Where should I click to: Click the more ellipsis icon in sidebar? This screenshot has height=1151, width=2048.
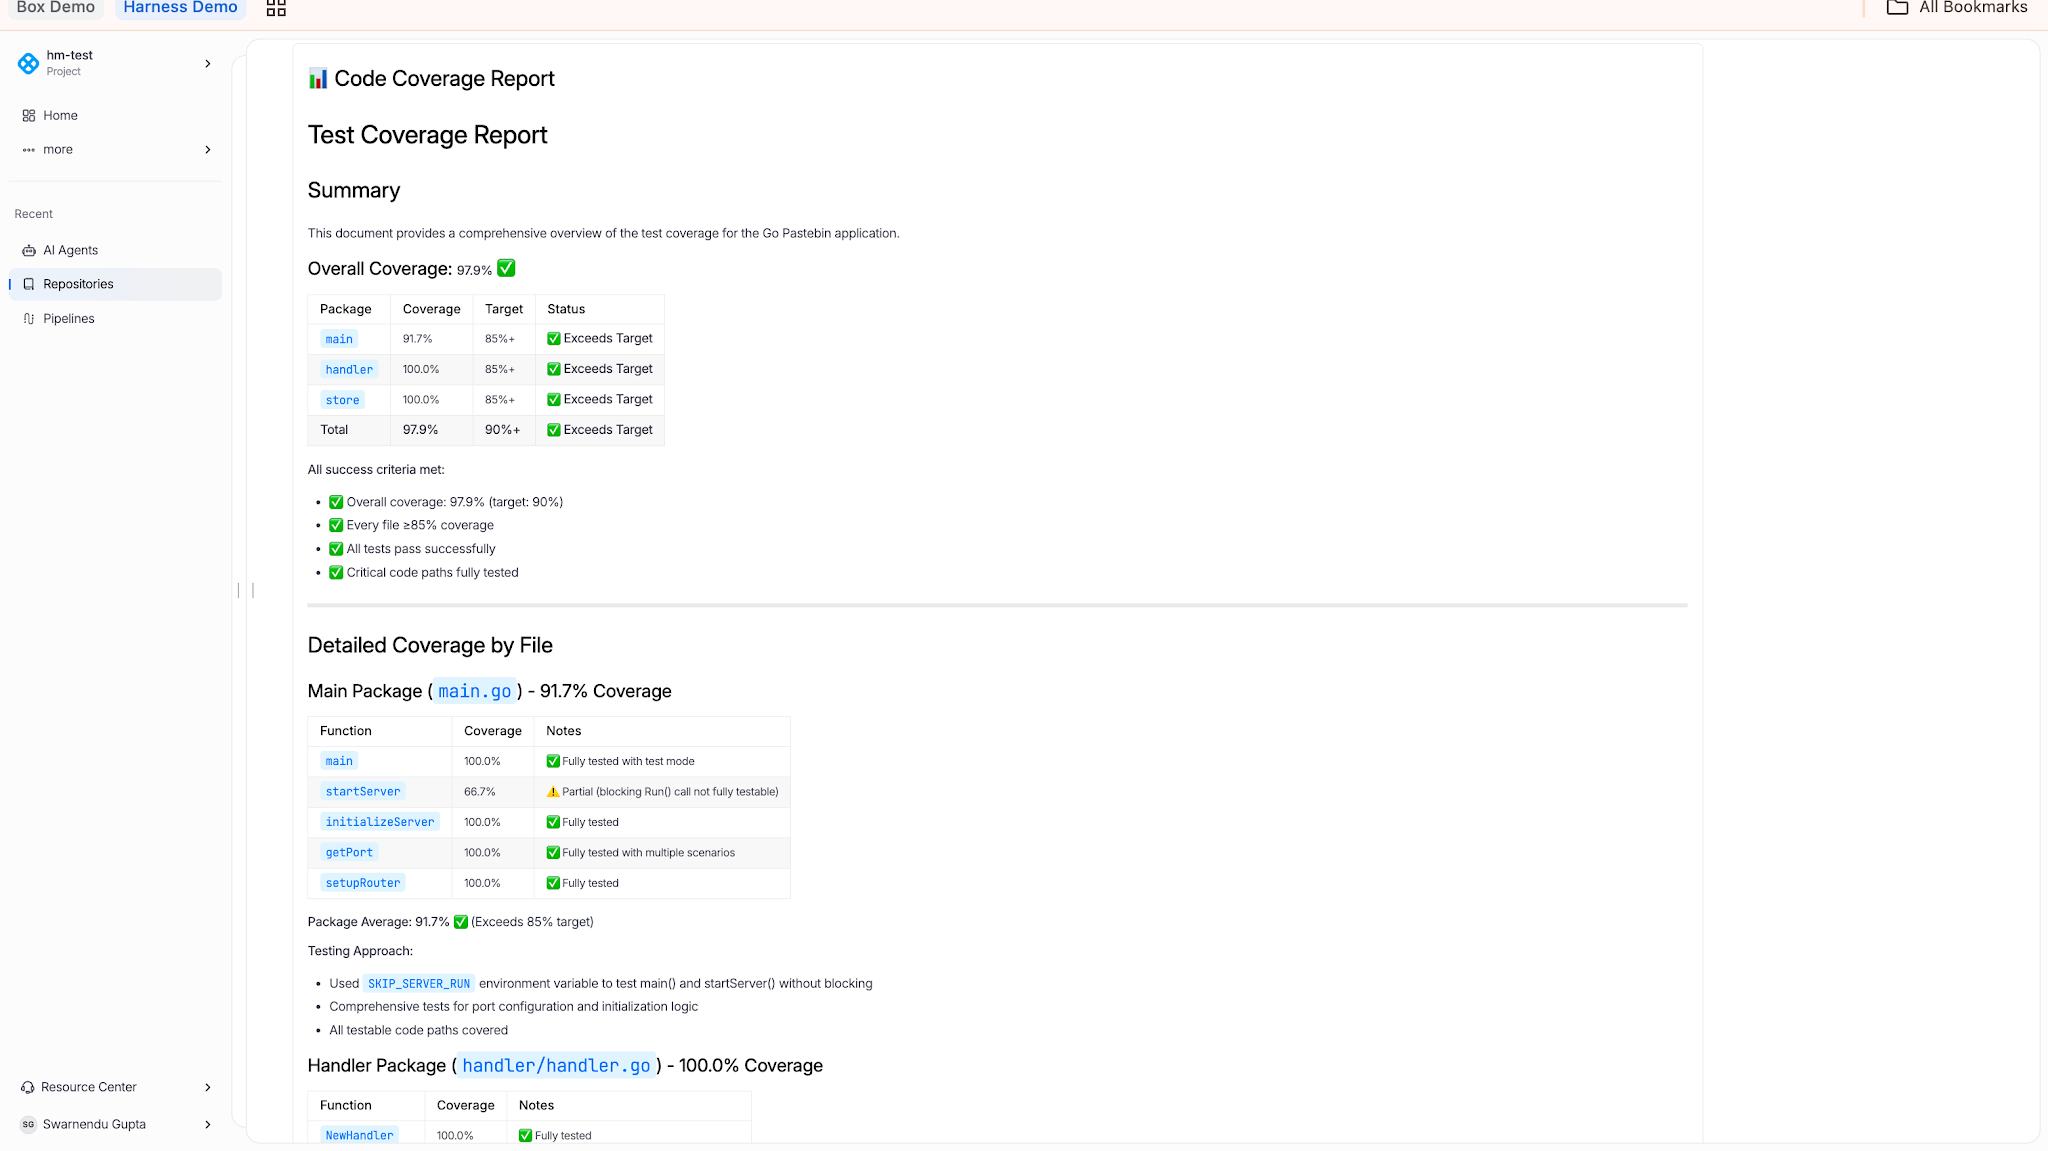(28, 150)
